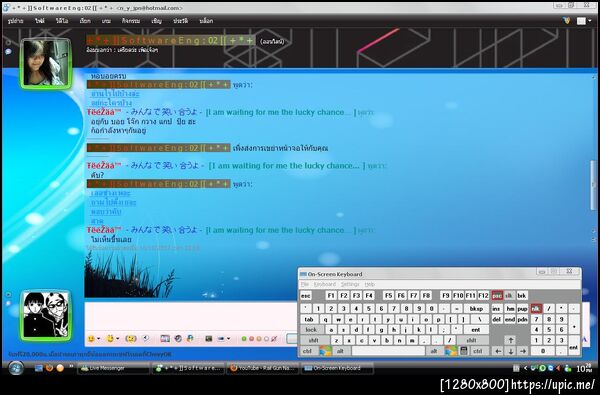Toggle the slk scroll lock key
This screenshot has width=600, height=395.
point(509,295)
